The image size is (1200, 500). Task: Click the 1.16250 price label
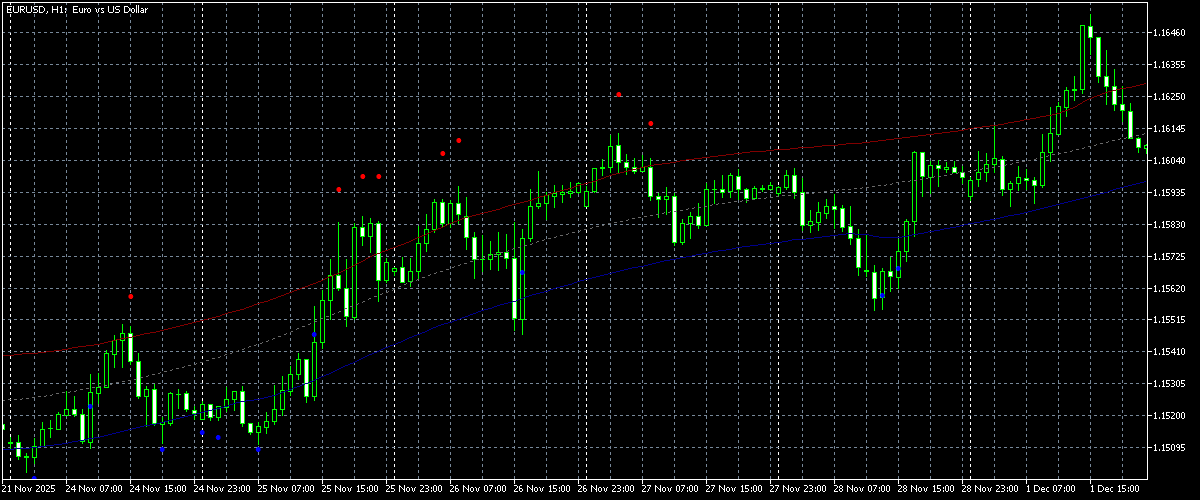1169,97
